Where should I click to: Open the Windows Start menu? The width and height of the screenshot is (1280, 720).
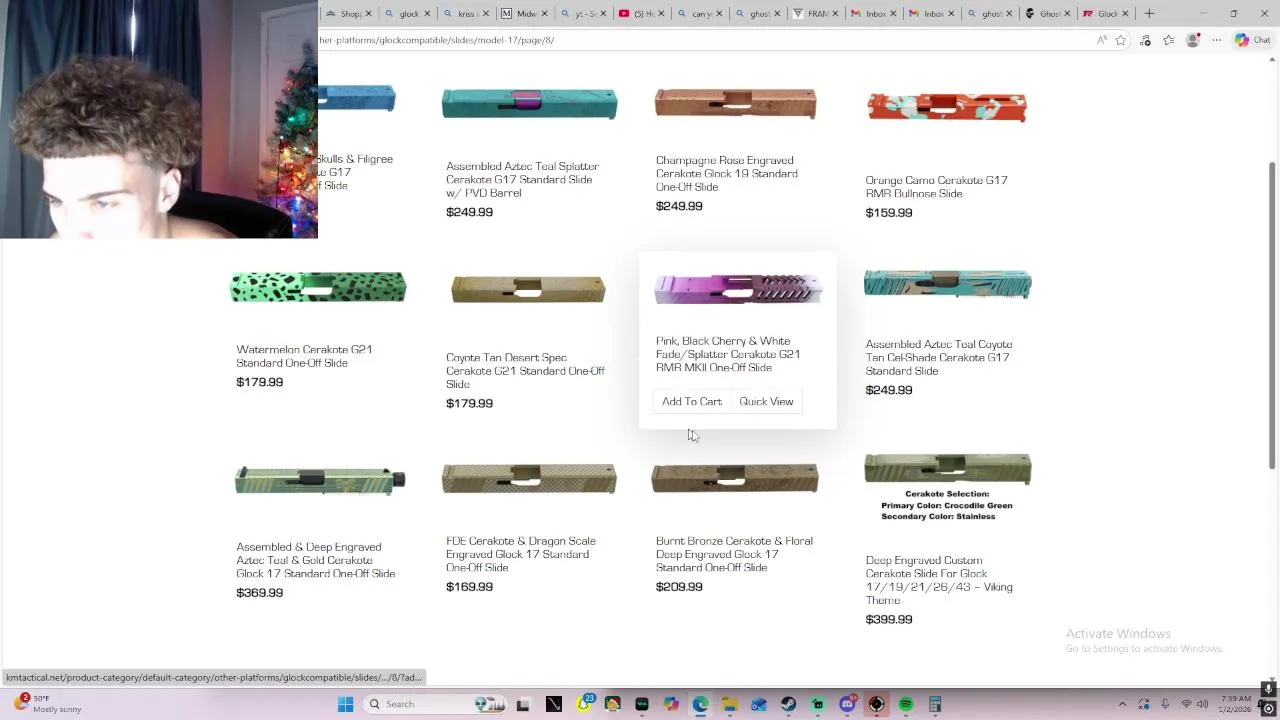[345, 704]
